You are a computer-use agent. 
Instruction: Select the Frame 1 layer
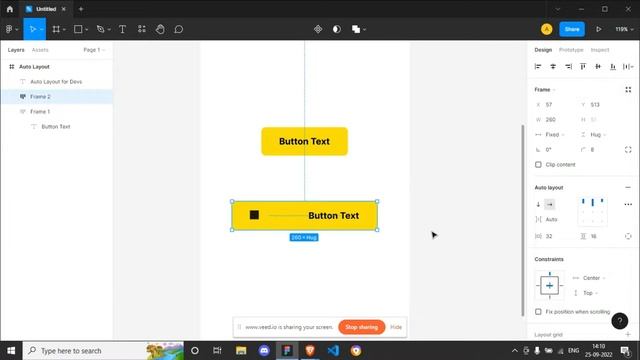point(57,112)
